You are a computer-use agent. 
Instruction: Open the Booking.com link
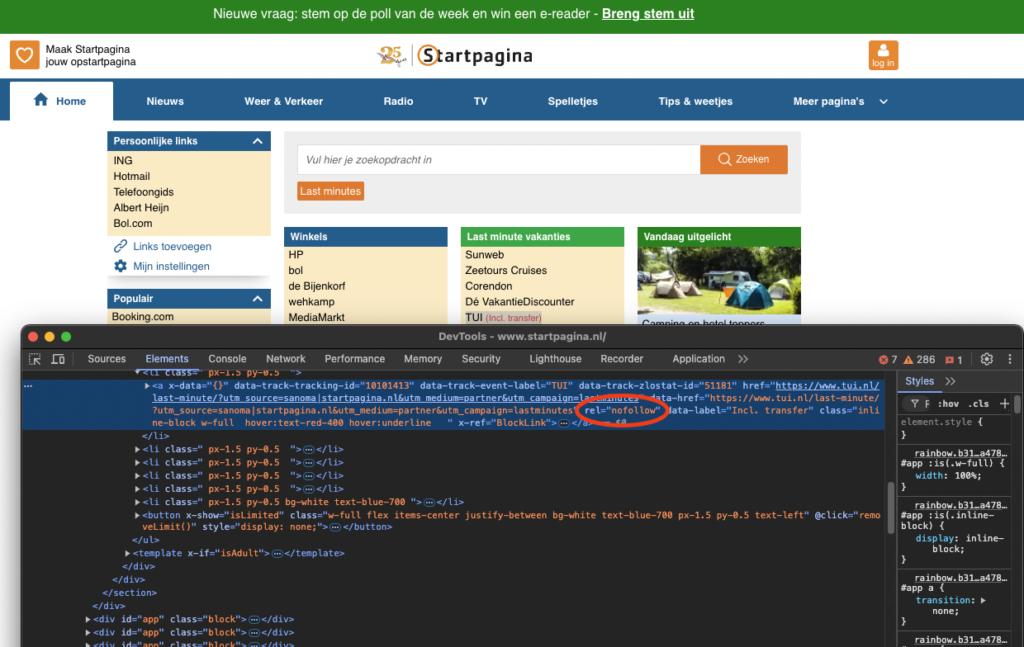[x=142, y=317]
